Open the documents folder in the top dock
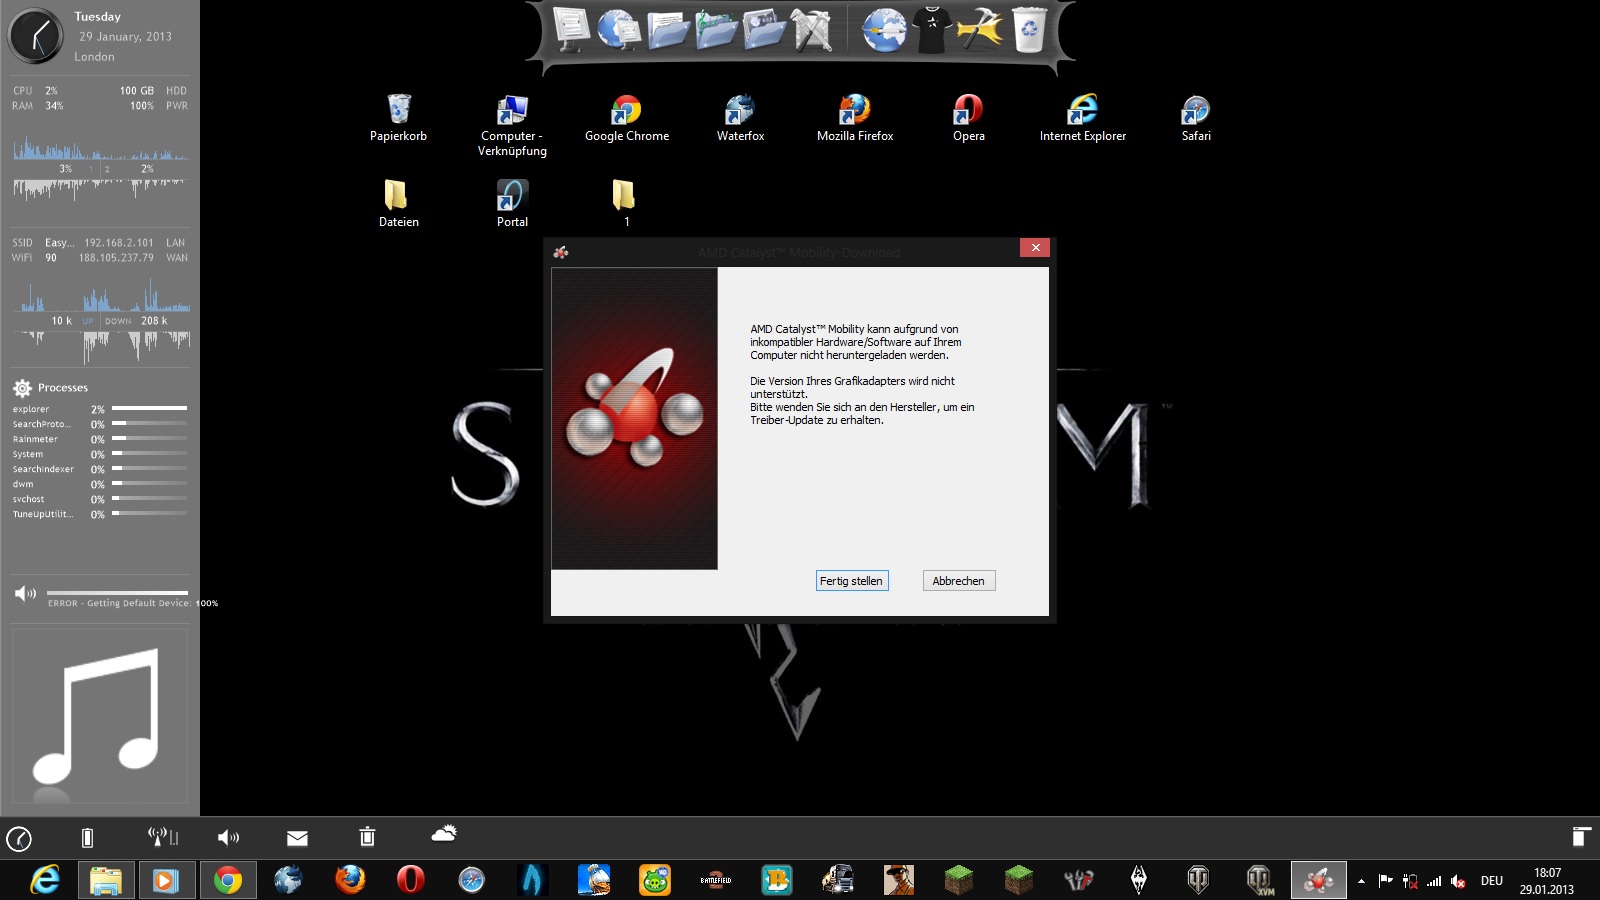 667,29
